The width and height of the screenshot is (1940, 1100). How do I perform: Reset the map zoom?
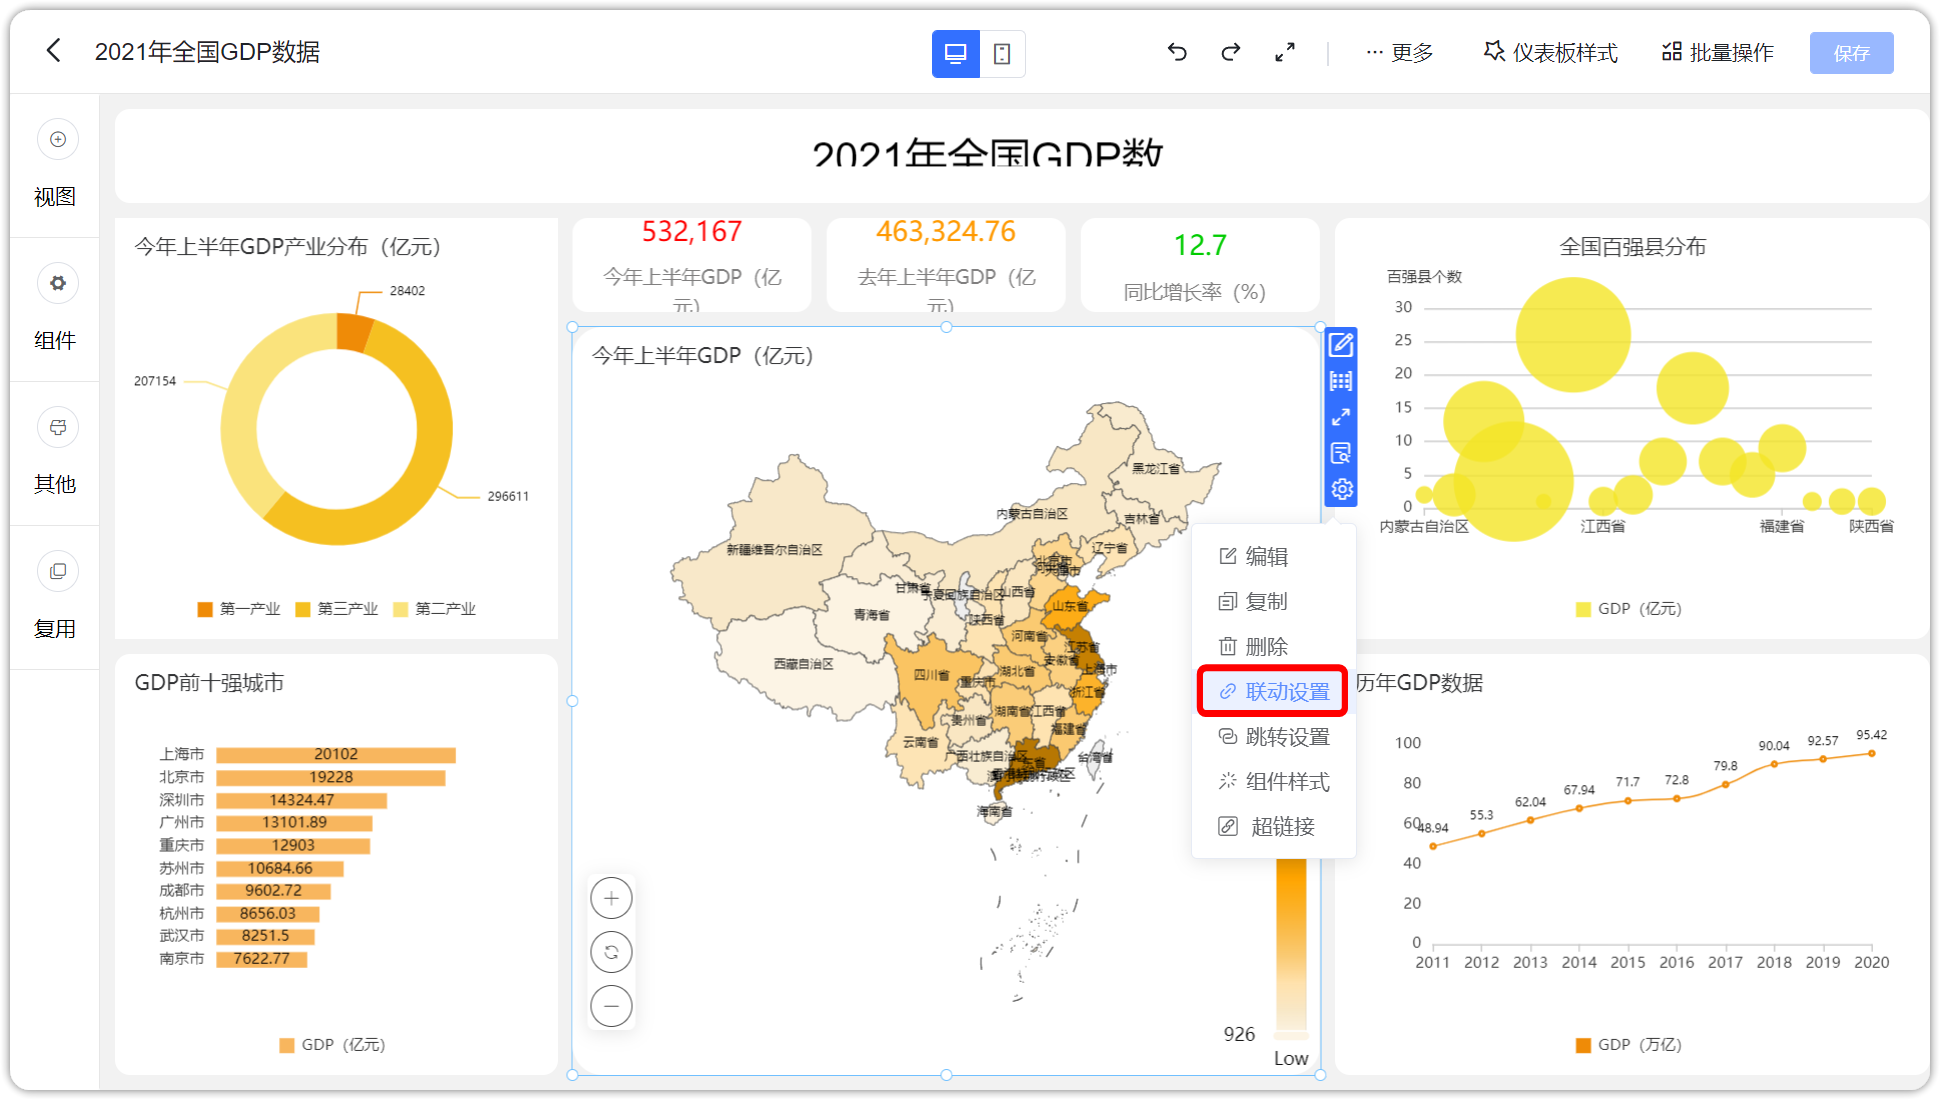(611, 952)
